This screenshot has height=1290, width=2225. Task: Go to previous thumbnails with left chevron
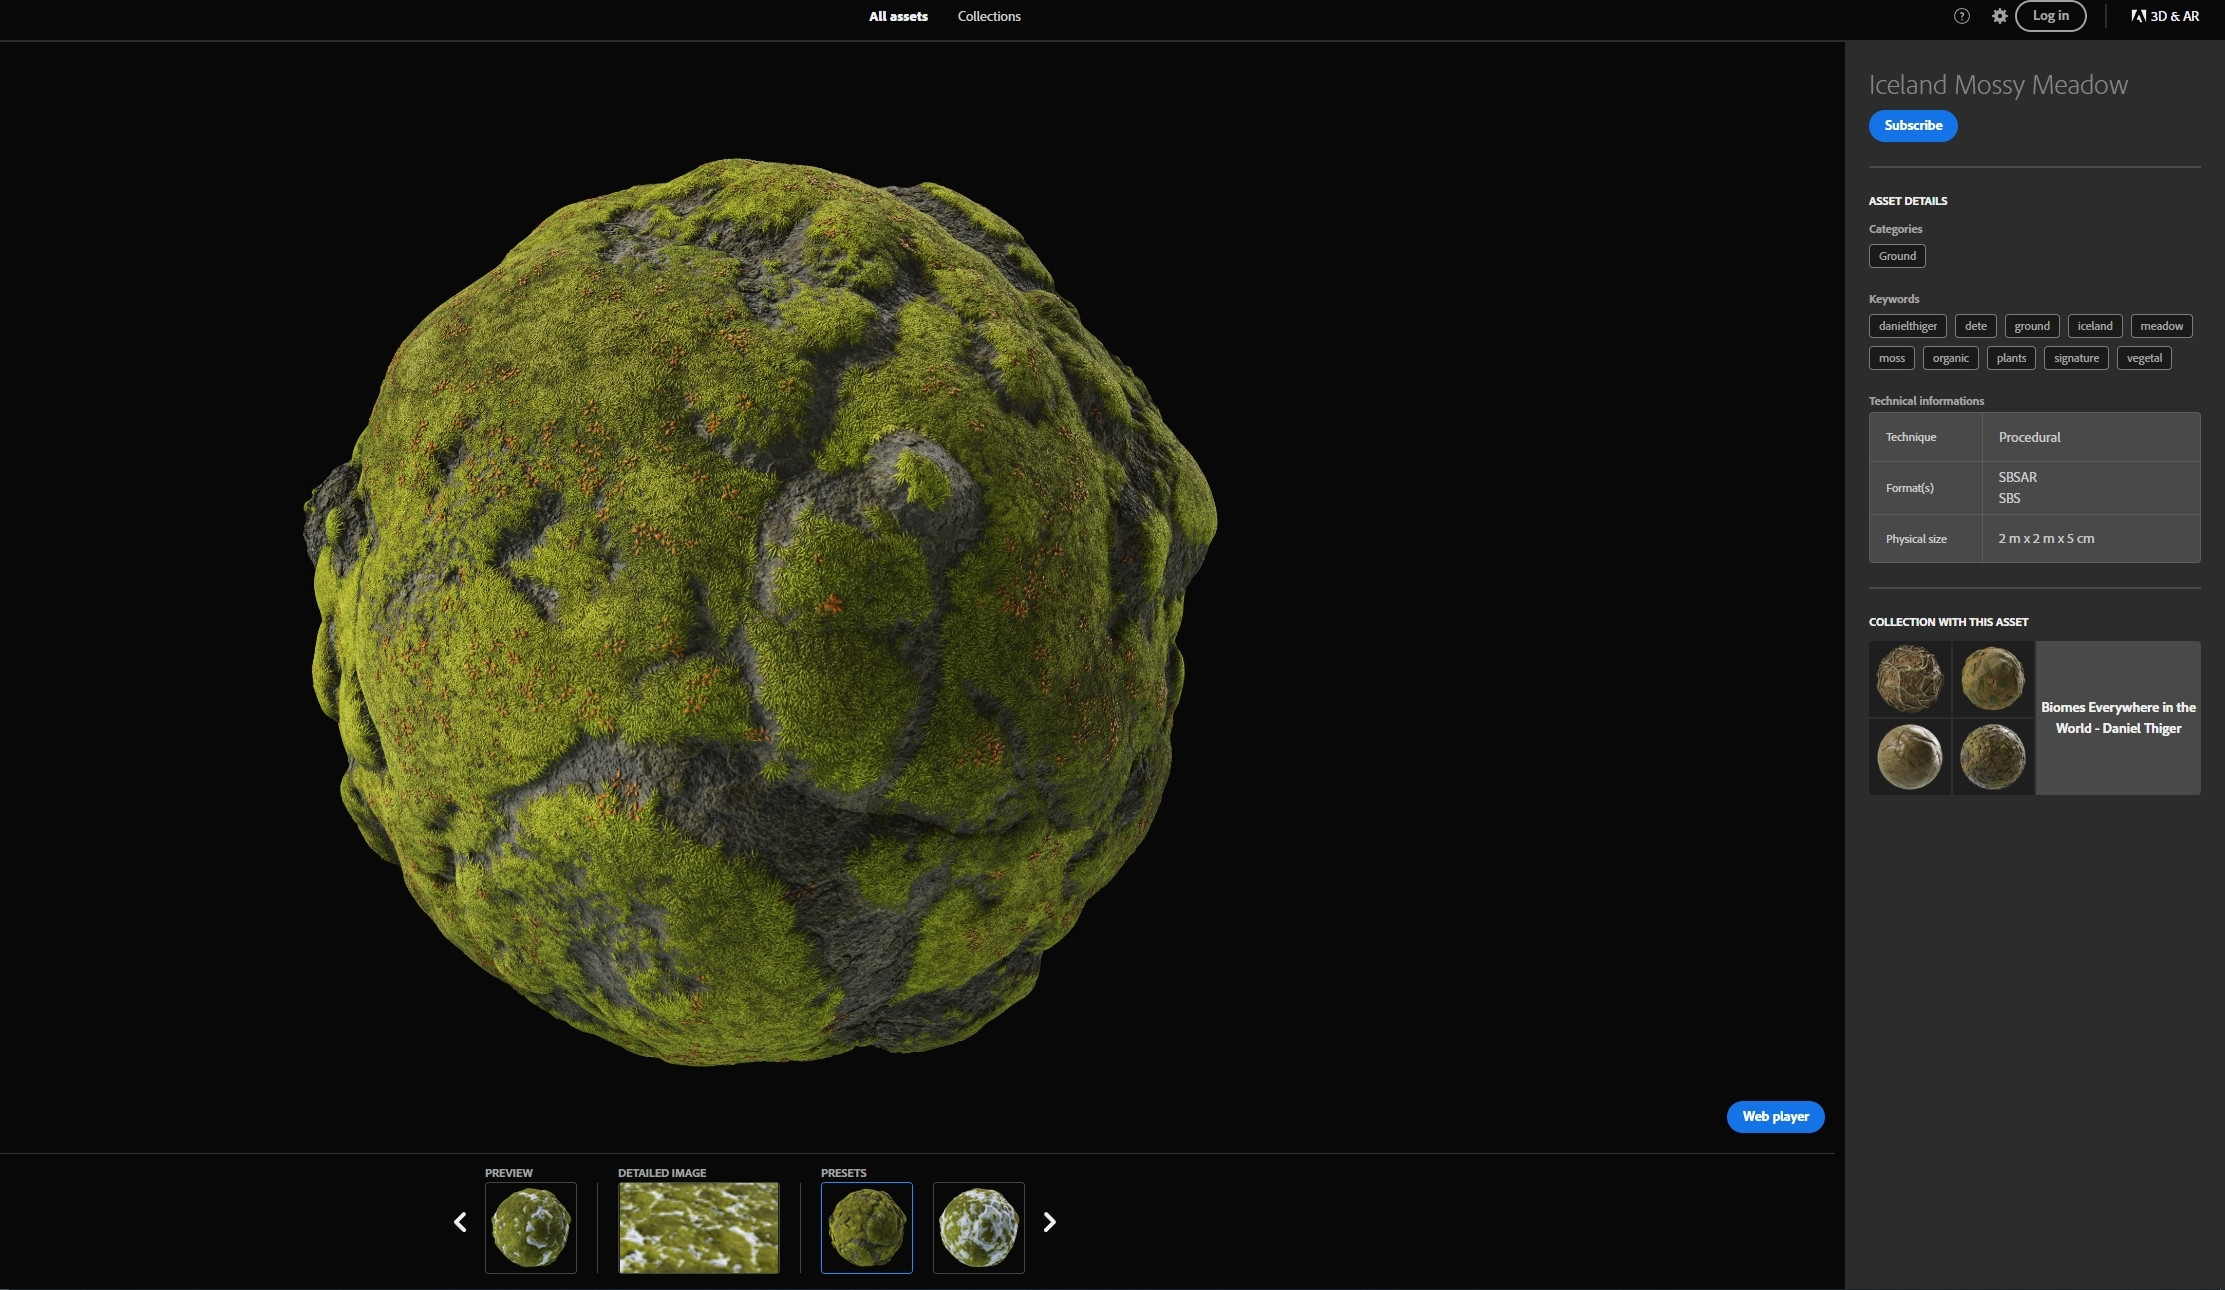460,1222
